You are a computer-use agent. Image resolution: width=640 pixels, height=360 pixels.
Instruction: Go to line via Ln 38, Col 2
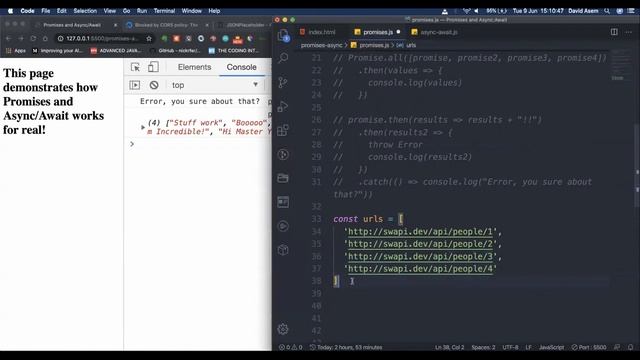pyautogui.click(x=449, y=347)
